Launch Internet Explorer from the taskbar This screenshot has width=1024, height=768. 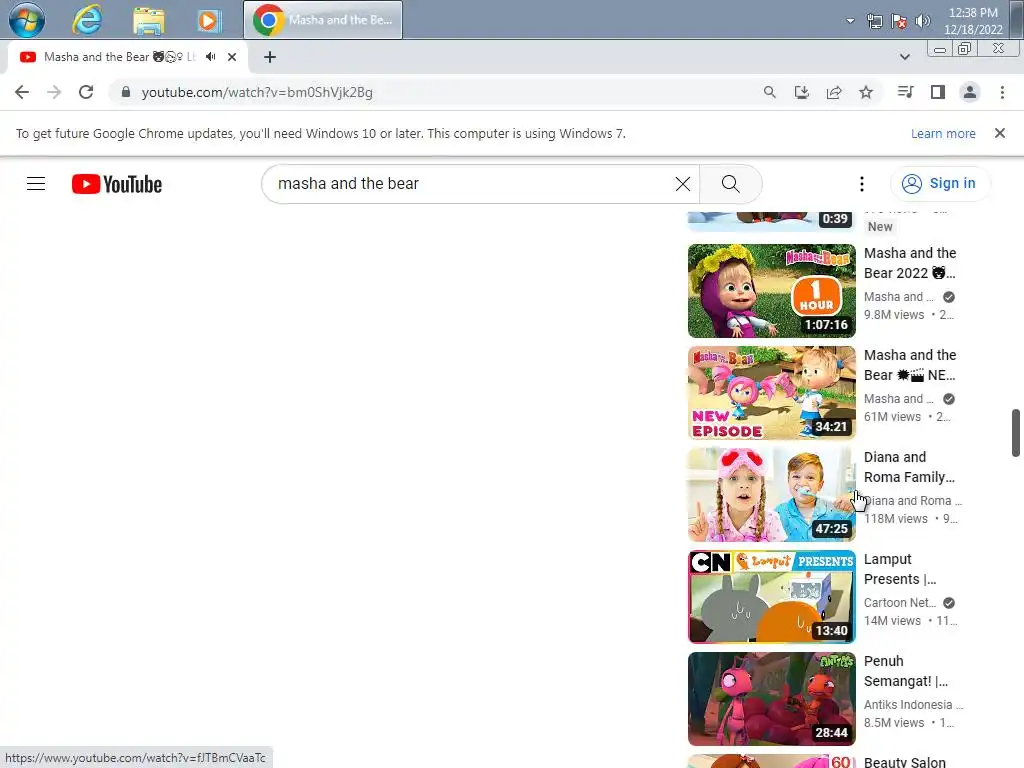pos(87,20)
